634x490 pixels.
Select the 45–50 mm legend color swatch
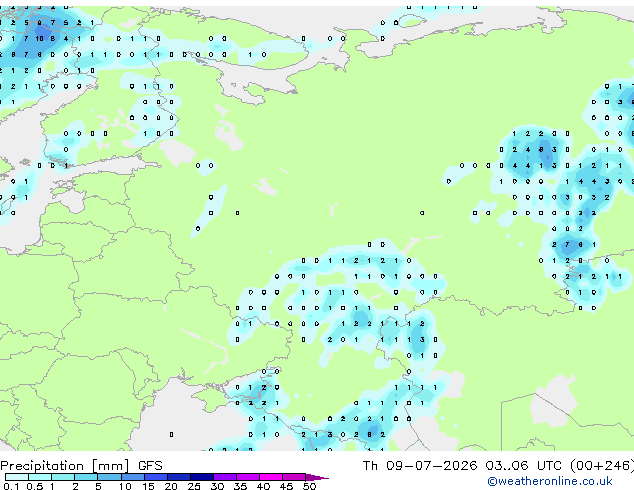(x=294, y=477)
